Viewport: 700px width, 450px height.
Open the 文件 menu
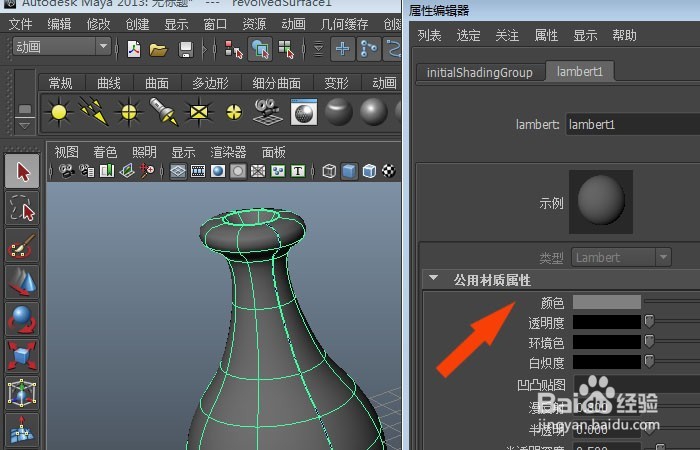coord(21,24)
